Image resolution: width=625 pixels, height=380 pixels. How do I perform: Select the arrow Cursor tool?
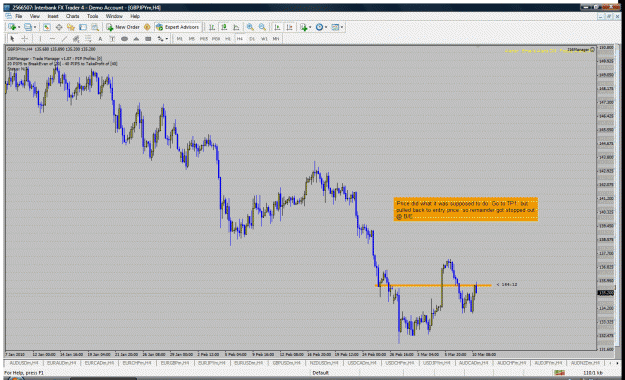tap(12, 39)
